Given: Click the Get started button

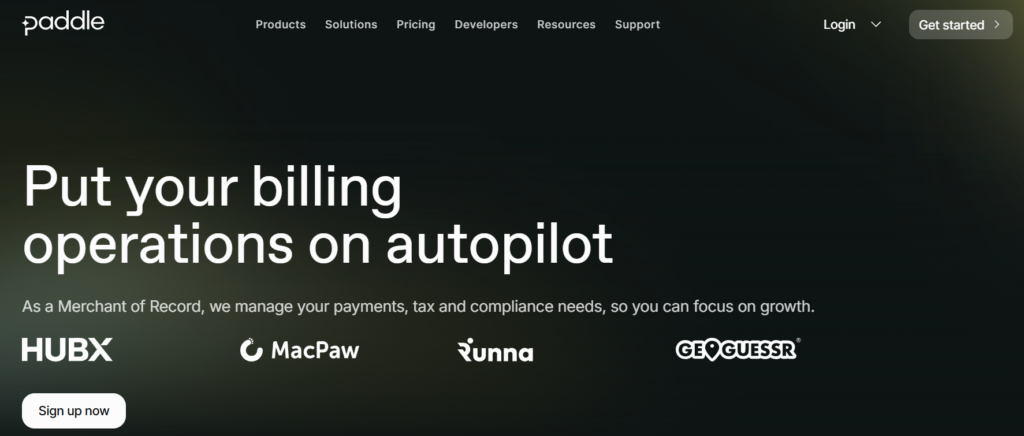Looking at the screenshot, I should [961, 25].
